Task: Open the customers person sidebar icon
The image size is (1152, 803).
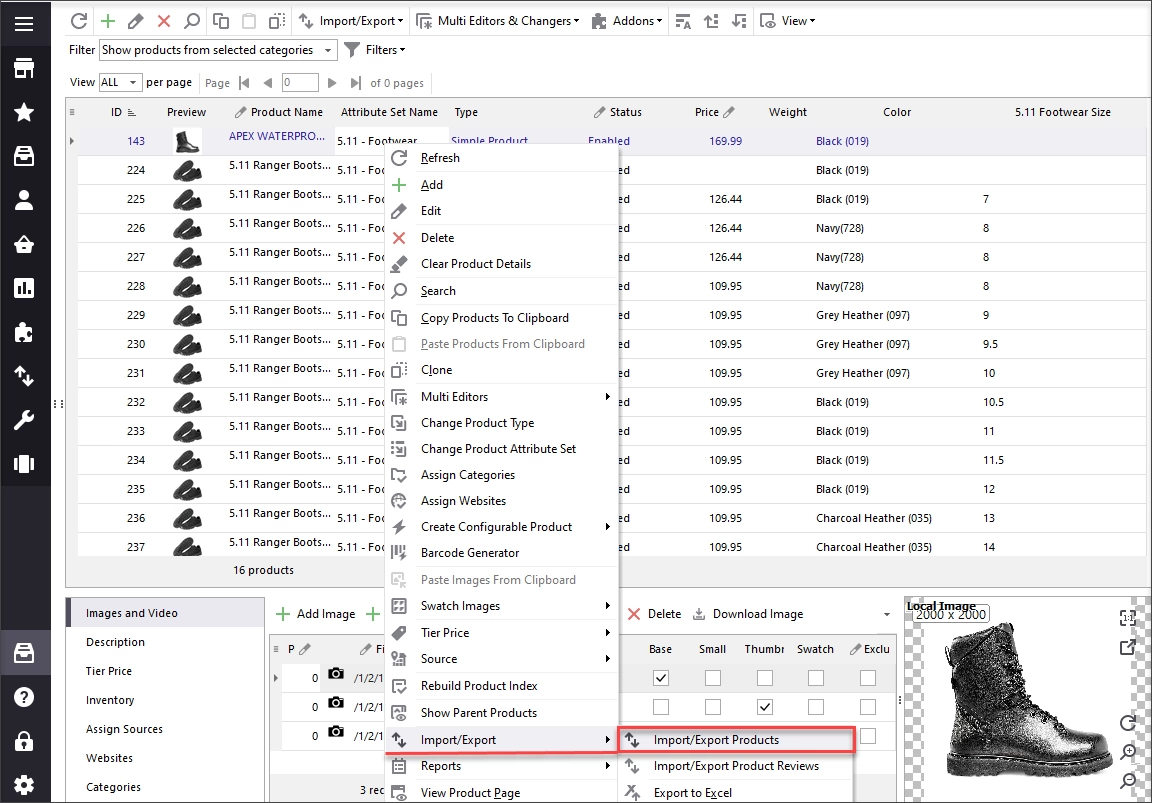Action: coord(24,200)
